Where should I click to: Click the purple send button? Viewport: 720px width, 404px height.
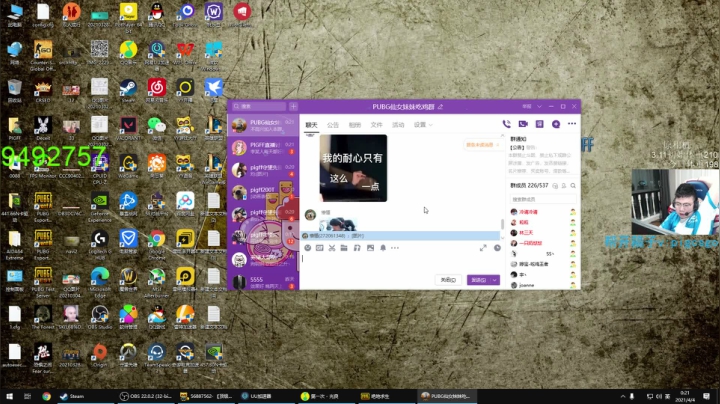pos(478,280)
